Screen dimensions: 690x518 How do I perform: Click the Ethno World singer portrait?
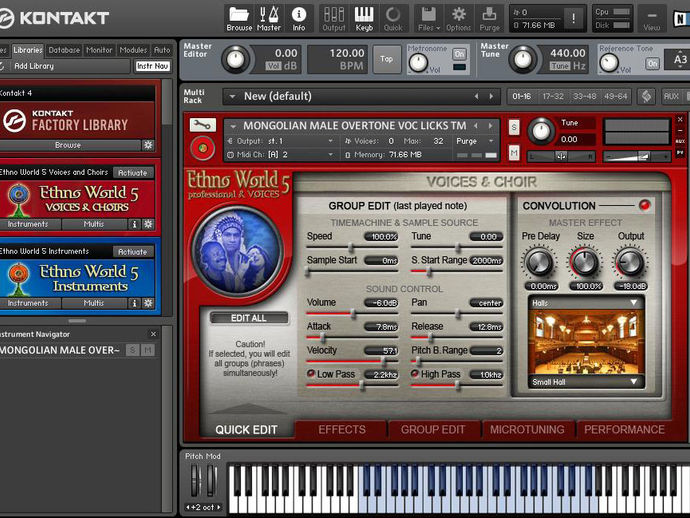(x=238, y=251)
